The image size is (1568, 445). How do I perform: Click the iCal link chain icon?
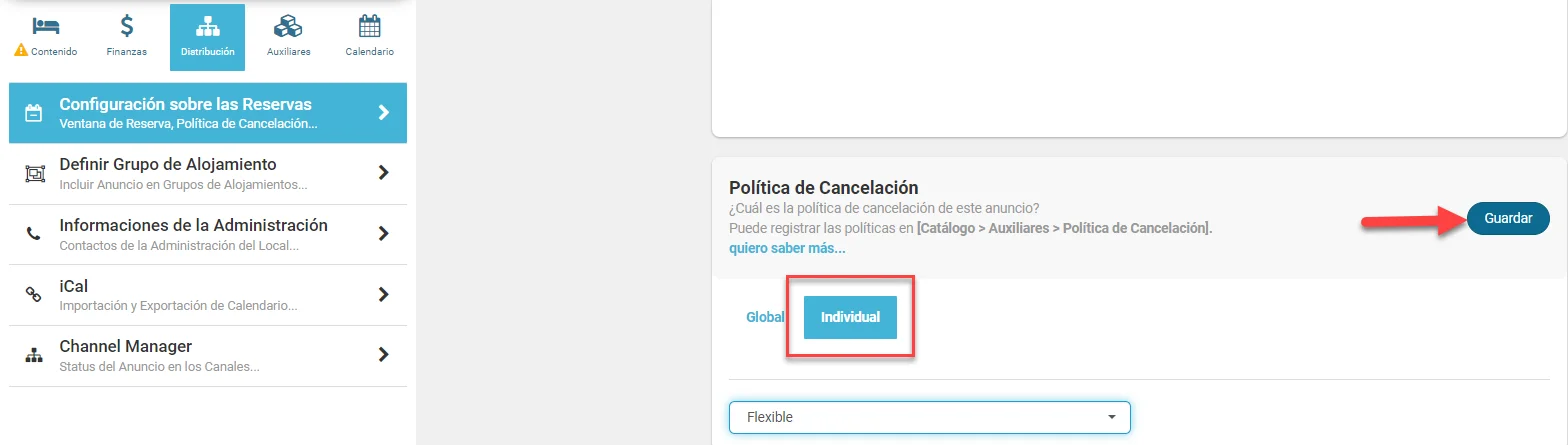pos(34,294)
